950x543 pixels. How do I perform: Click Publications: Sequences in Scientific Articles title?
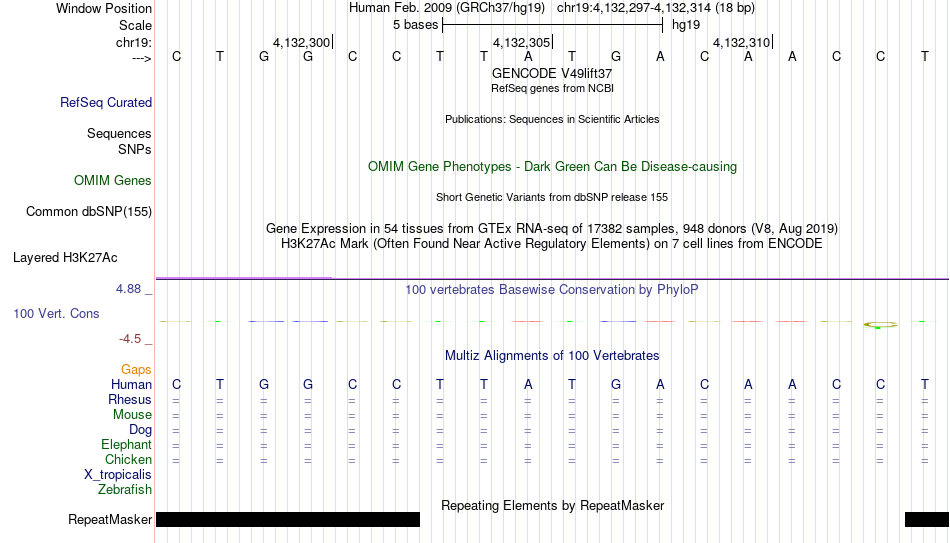(552, 119)
